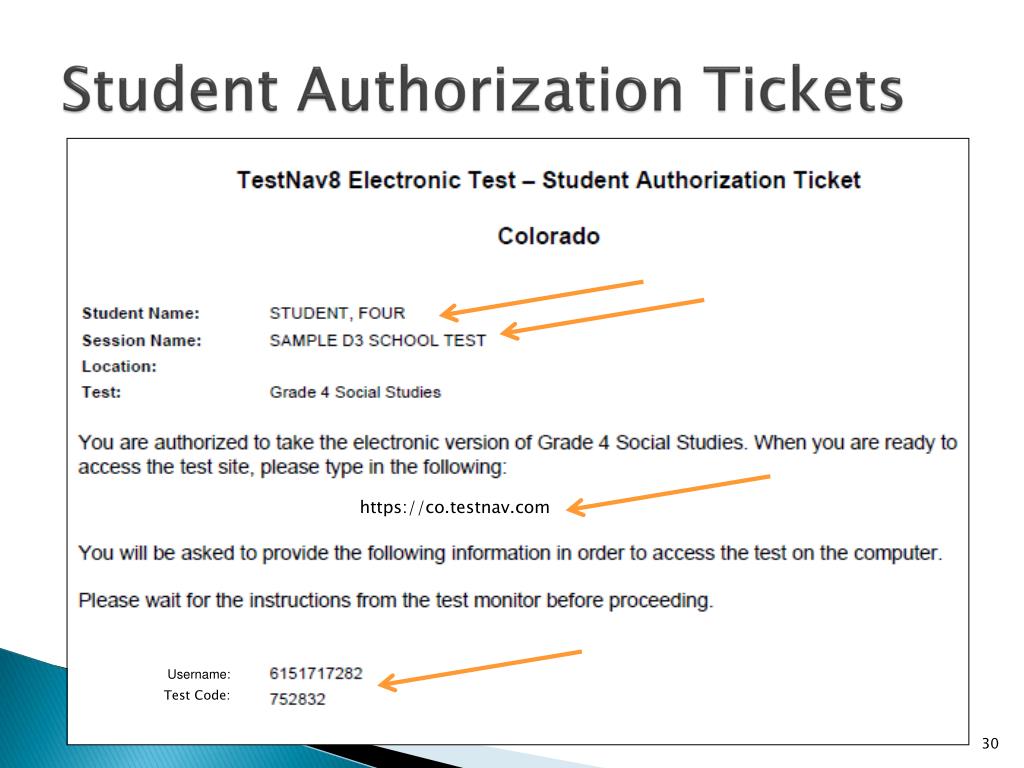Click the orange arrow pointing at session name

[602, 318]
